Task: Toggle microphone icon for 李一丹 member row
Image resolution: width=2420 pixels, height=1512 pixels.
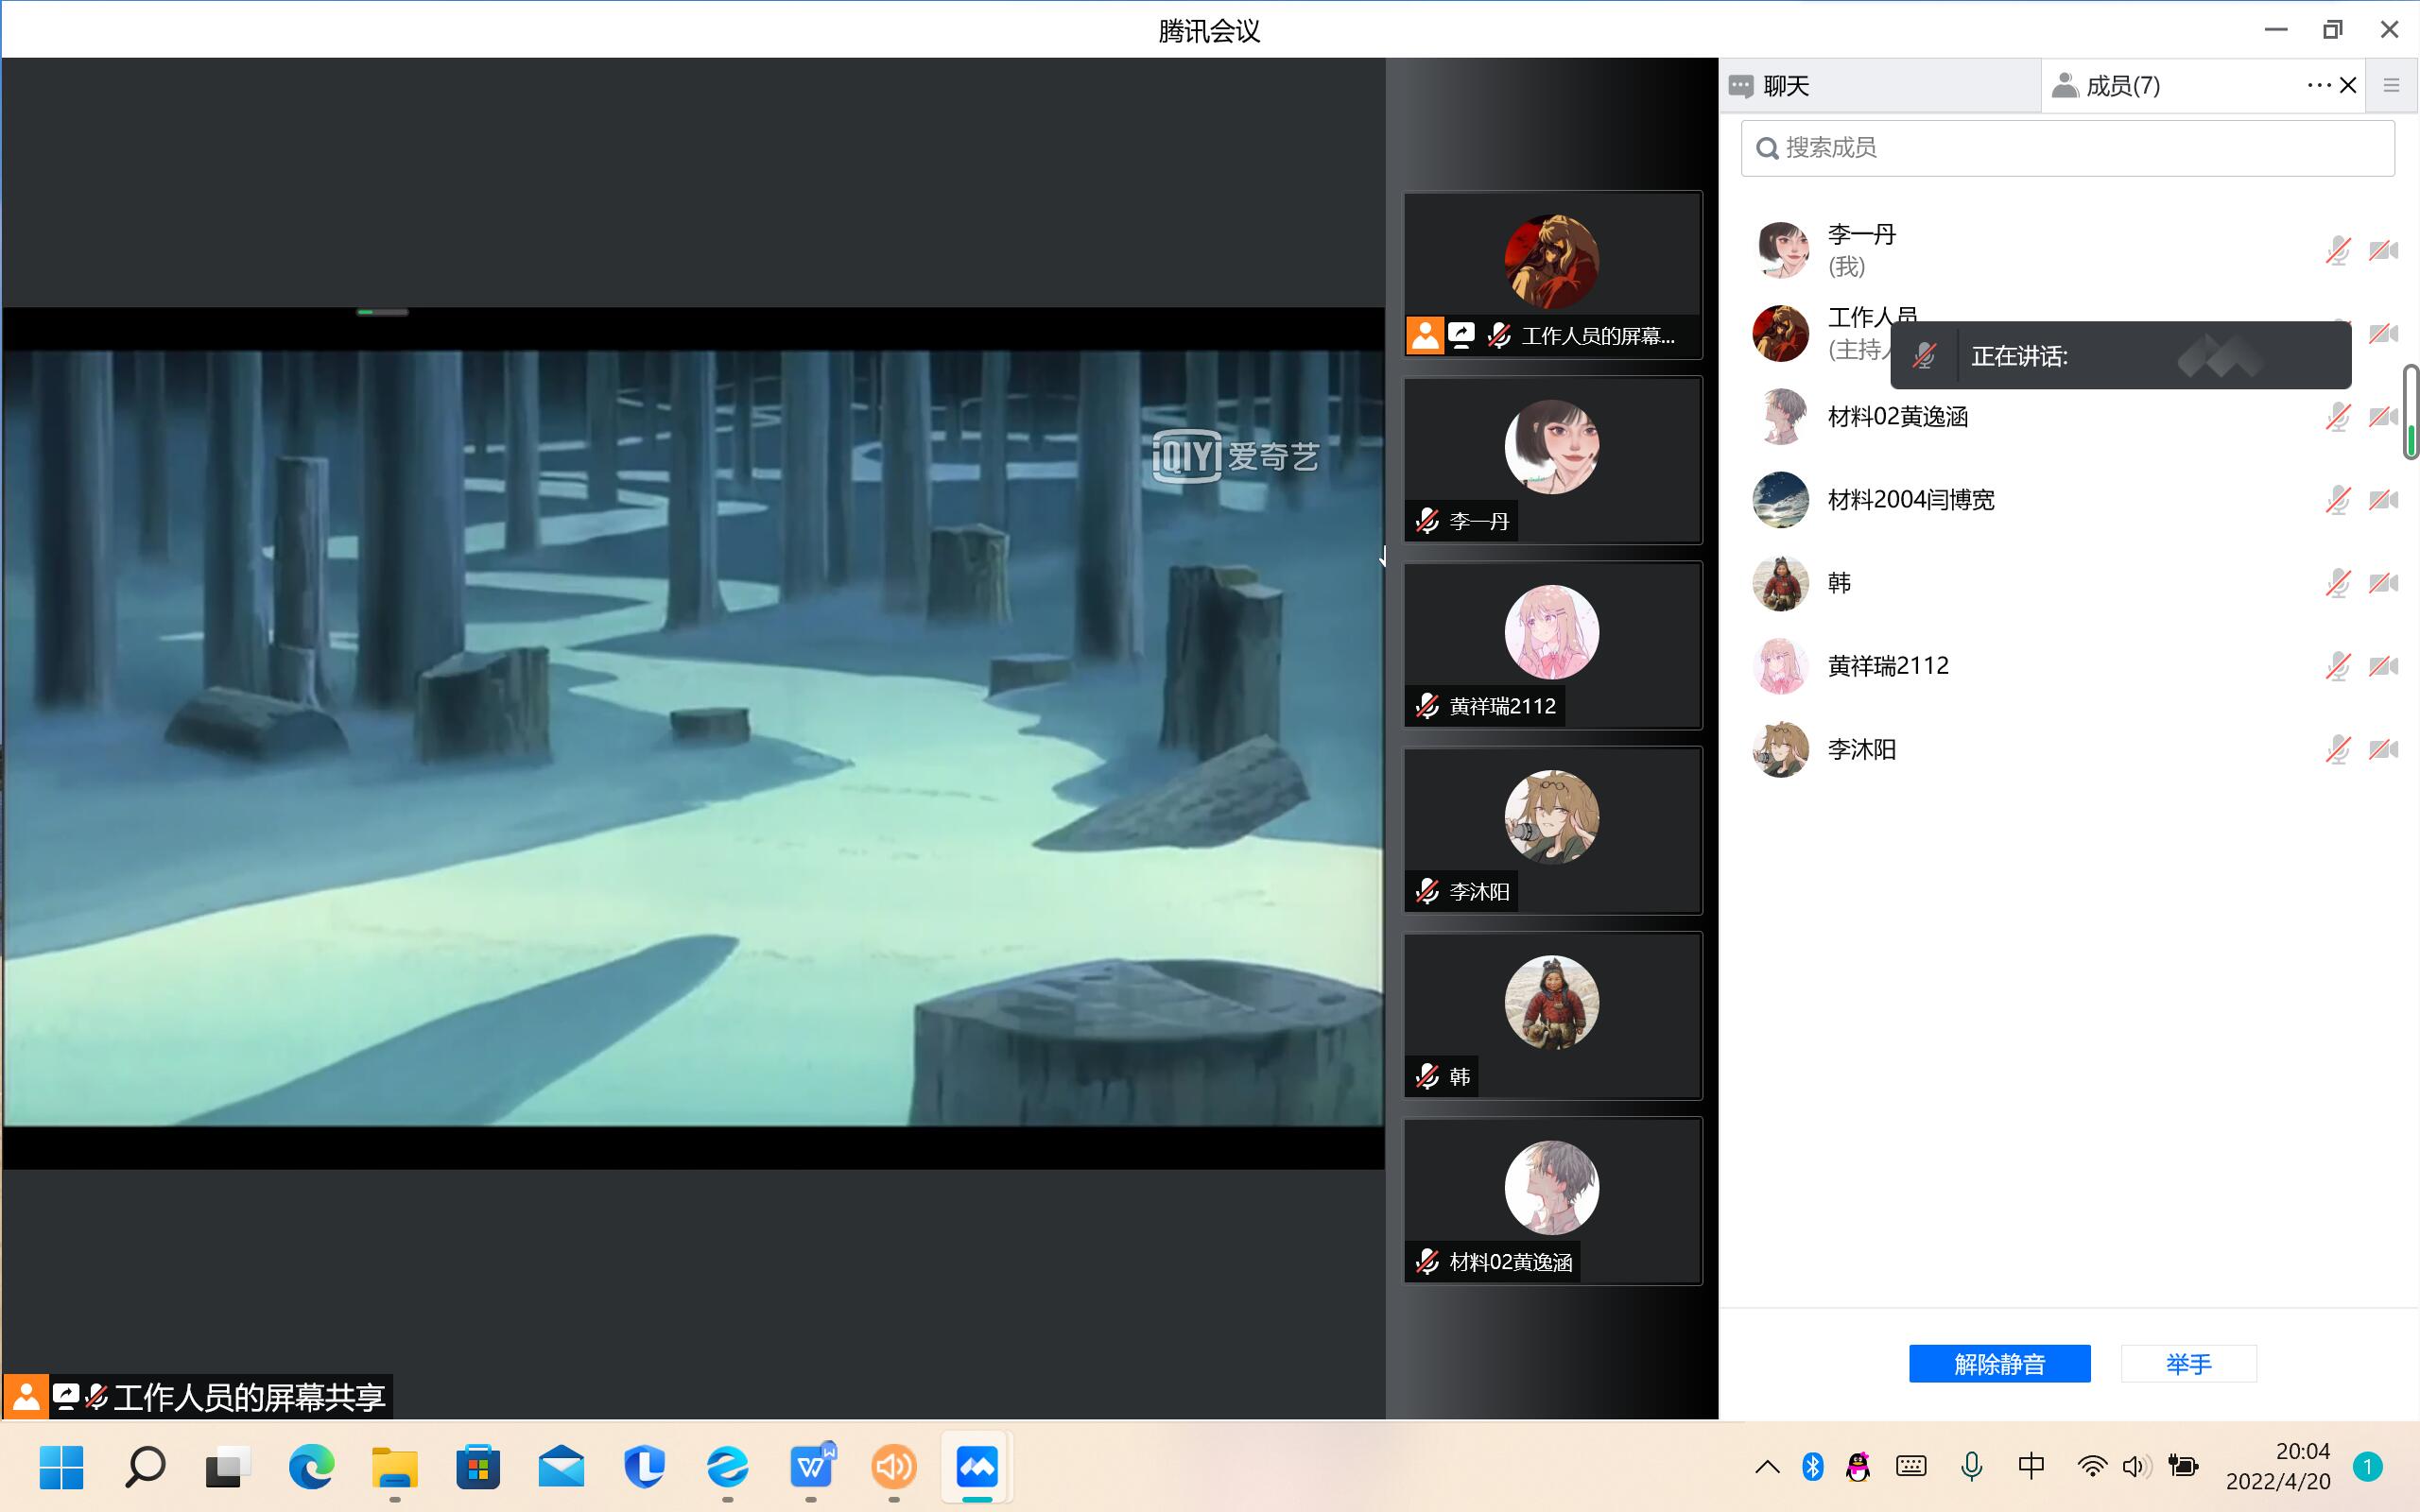Action: click(x=2337, y=250)
